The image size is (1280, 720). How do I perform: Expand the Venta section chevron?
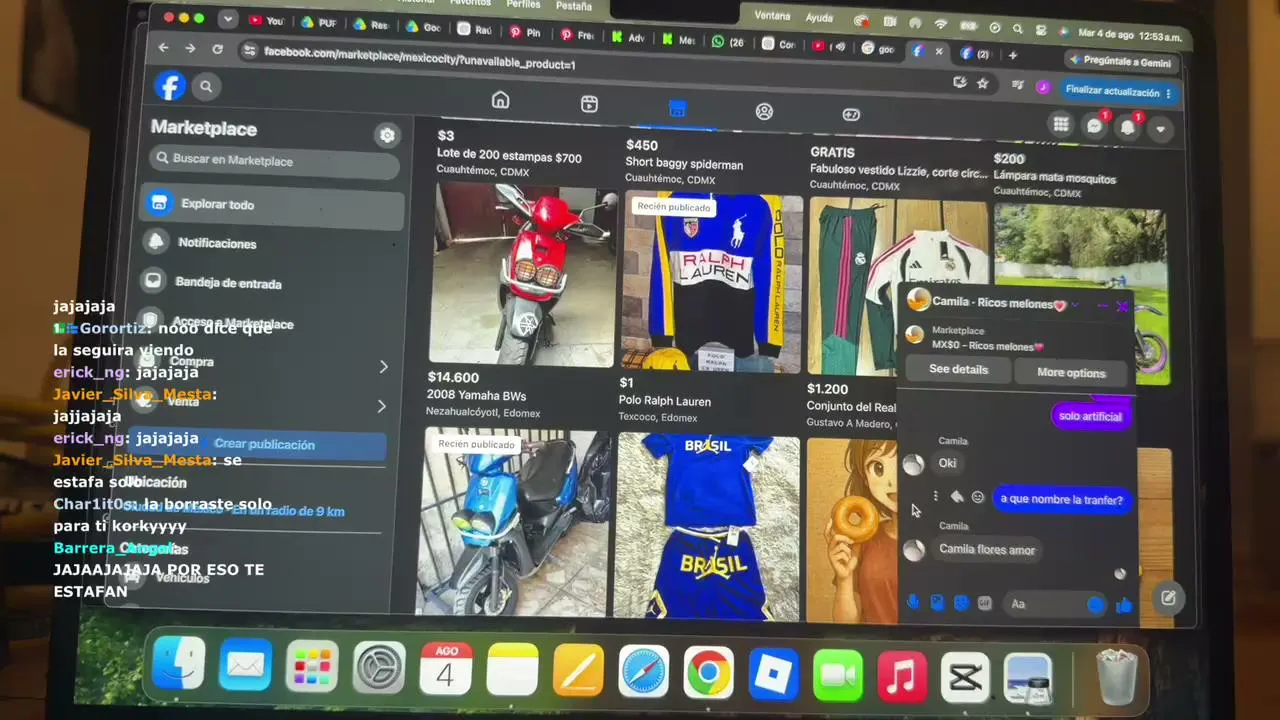tap(381, 406)
